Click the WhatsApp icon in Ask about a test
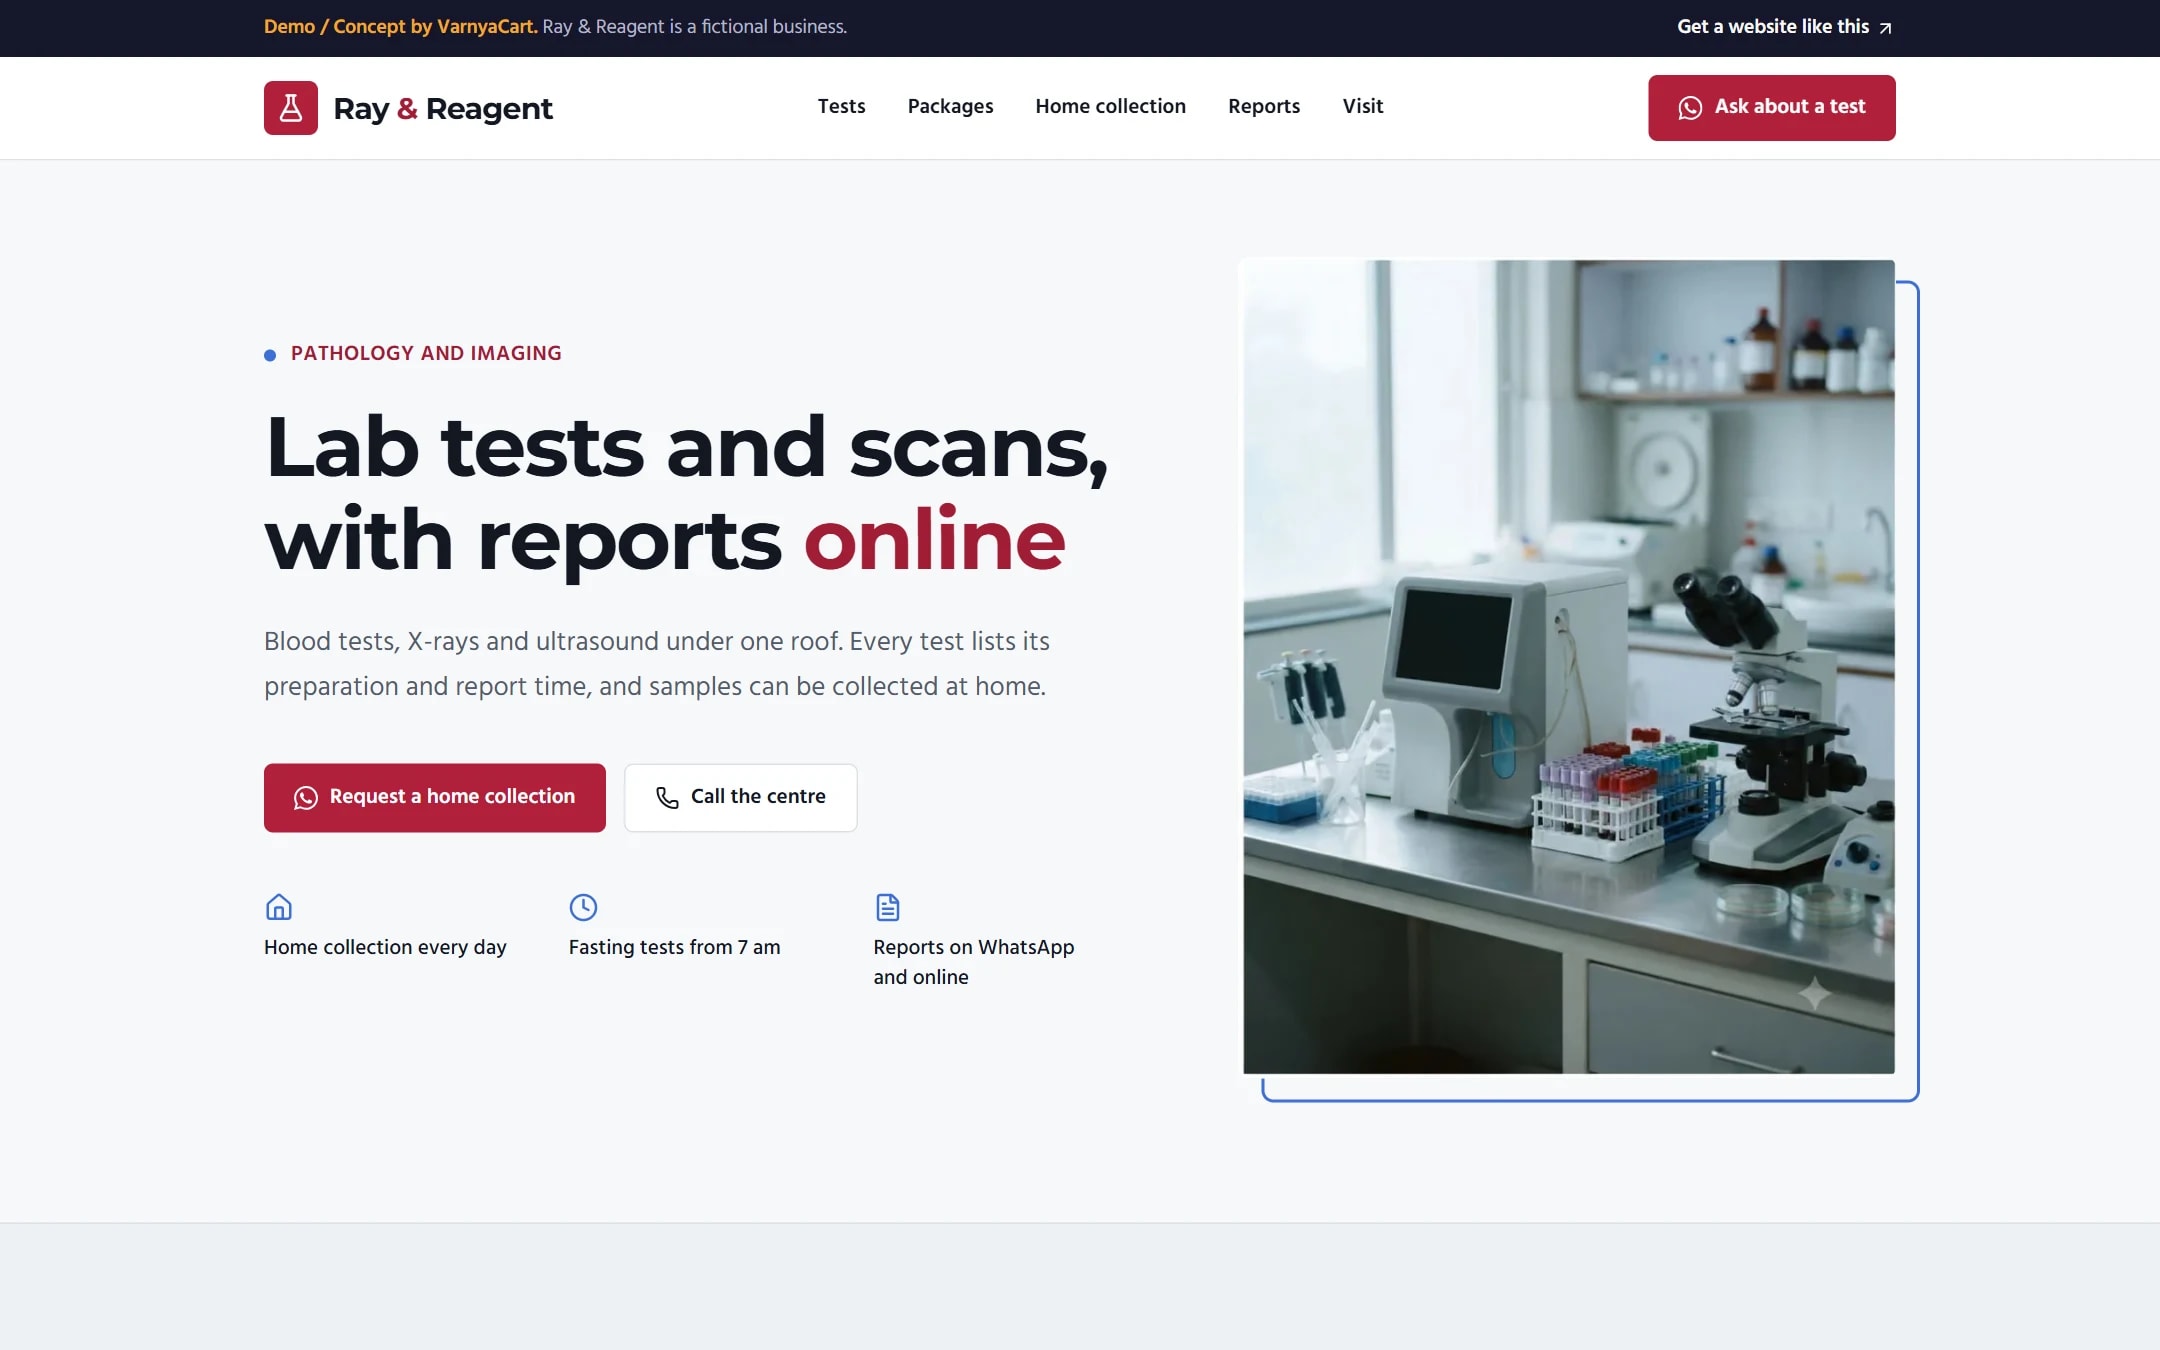 (x=1690, y=108)
